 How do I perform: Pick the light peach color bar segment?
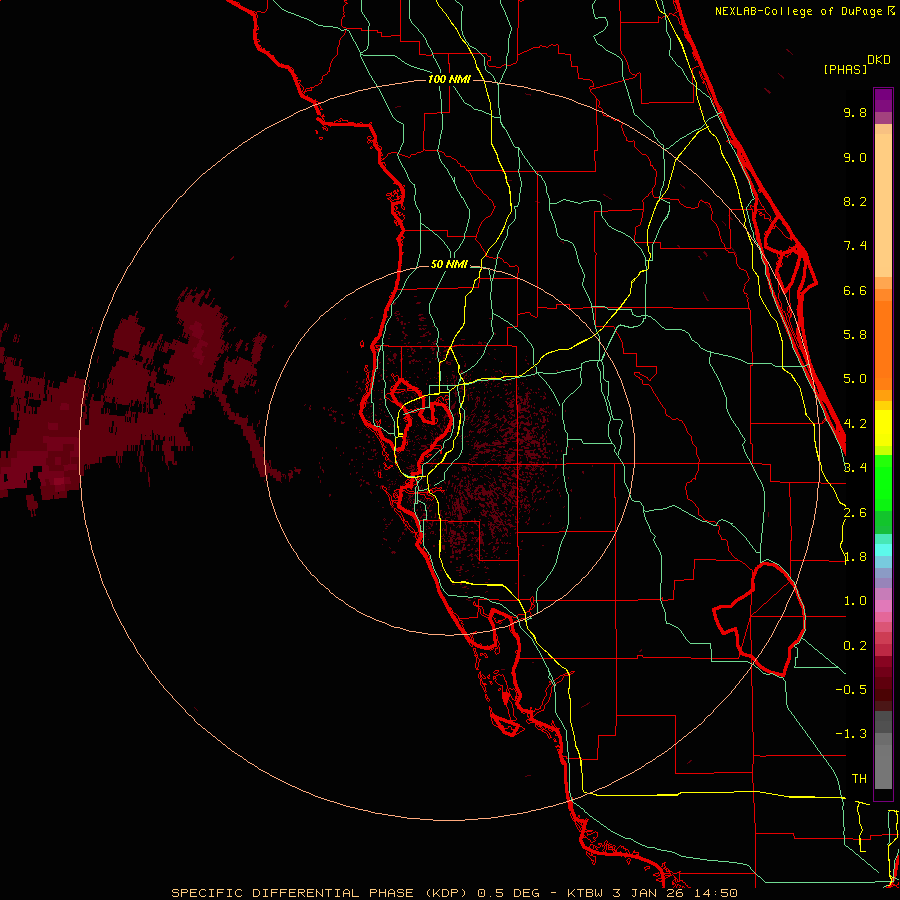click(x=883, y=205)
